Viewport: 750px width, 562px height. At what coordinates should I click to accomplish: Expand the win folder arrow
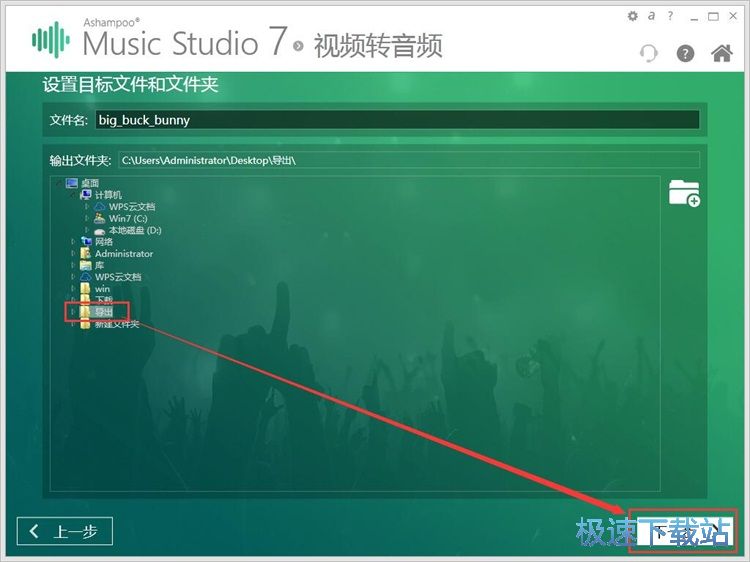tap(73, 288)
